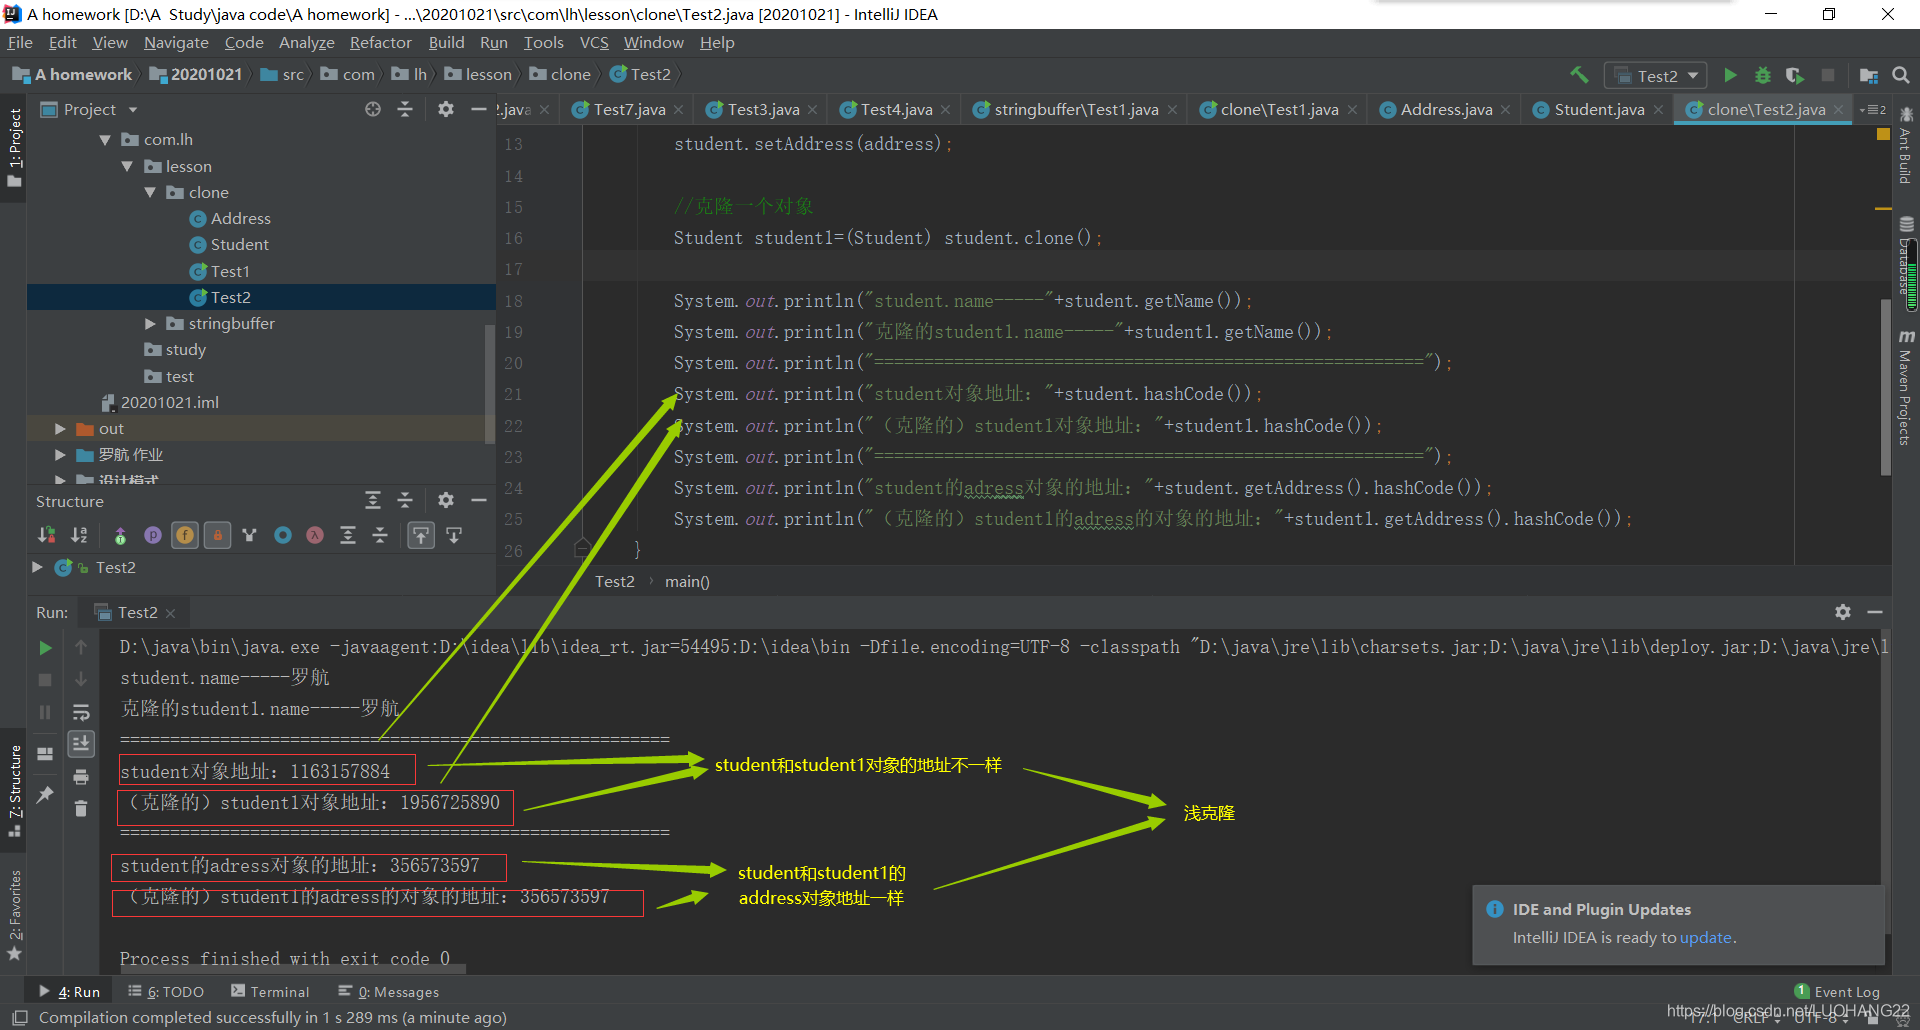Image resolution: width=1920 pixels, height=1030 pixels.
Task: Open Project panel settings gear
Action: tap(446, 109)
